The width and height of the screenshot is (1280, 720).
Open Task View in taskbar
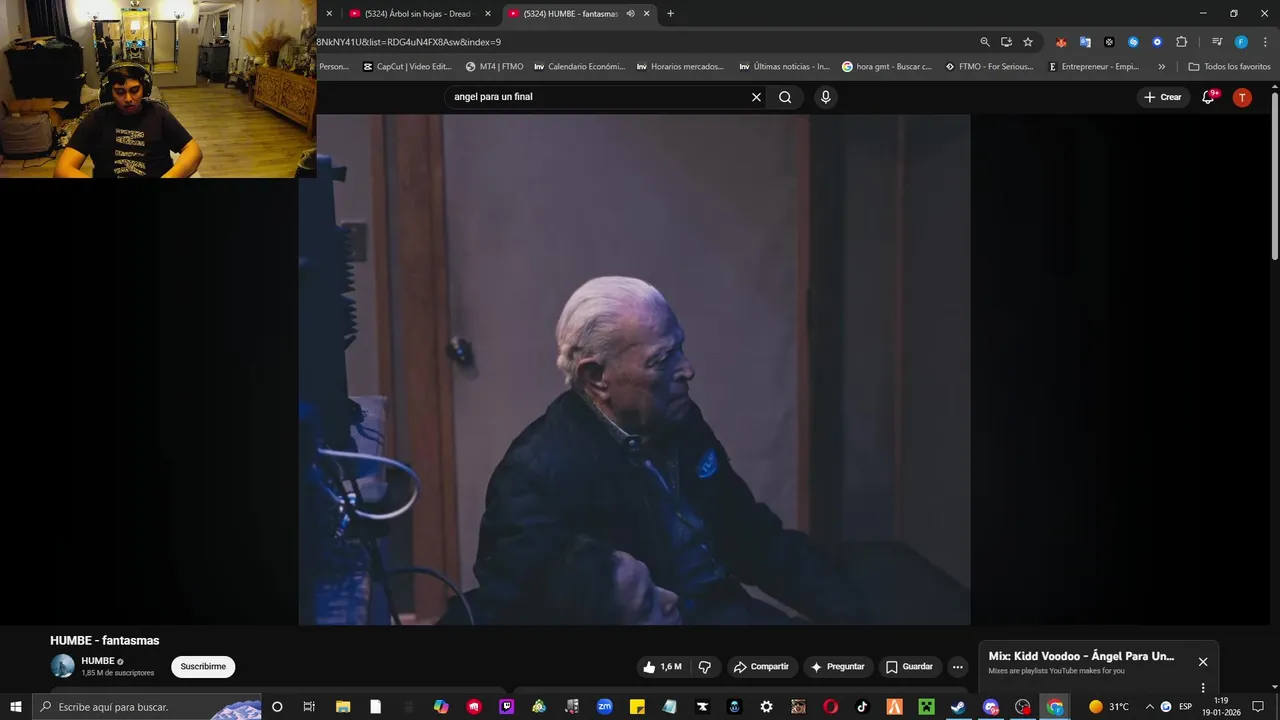pos(309,706)
